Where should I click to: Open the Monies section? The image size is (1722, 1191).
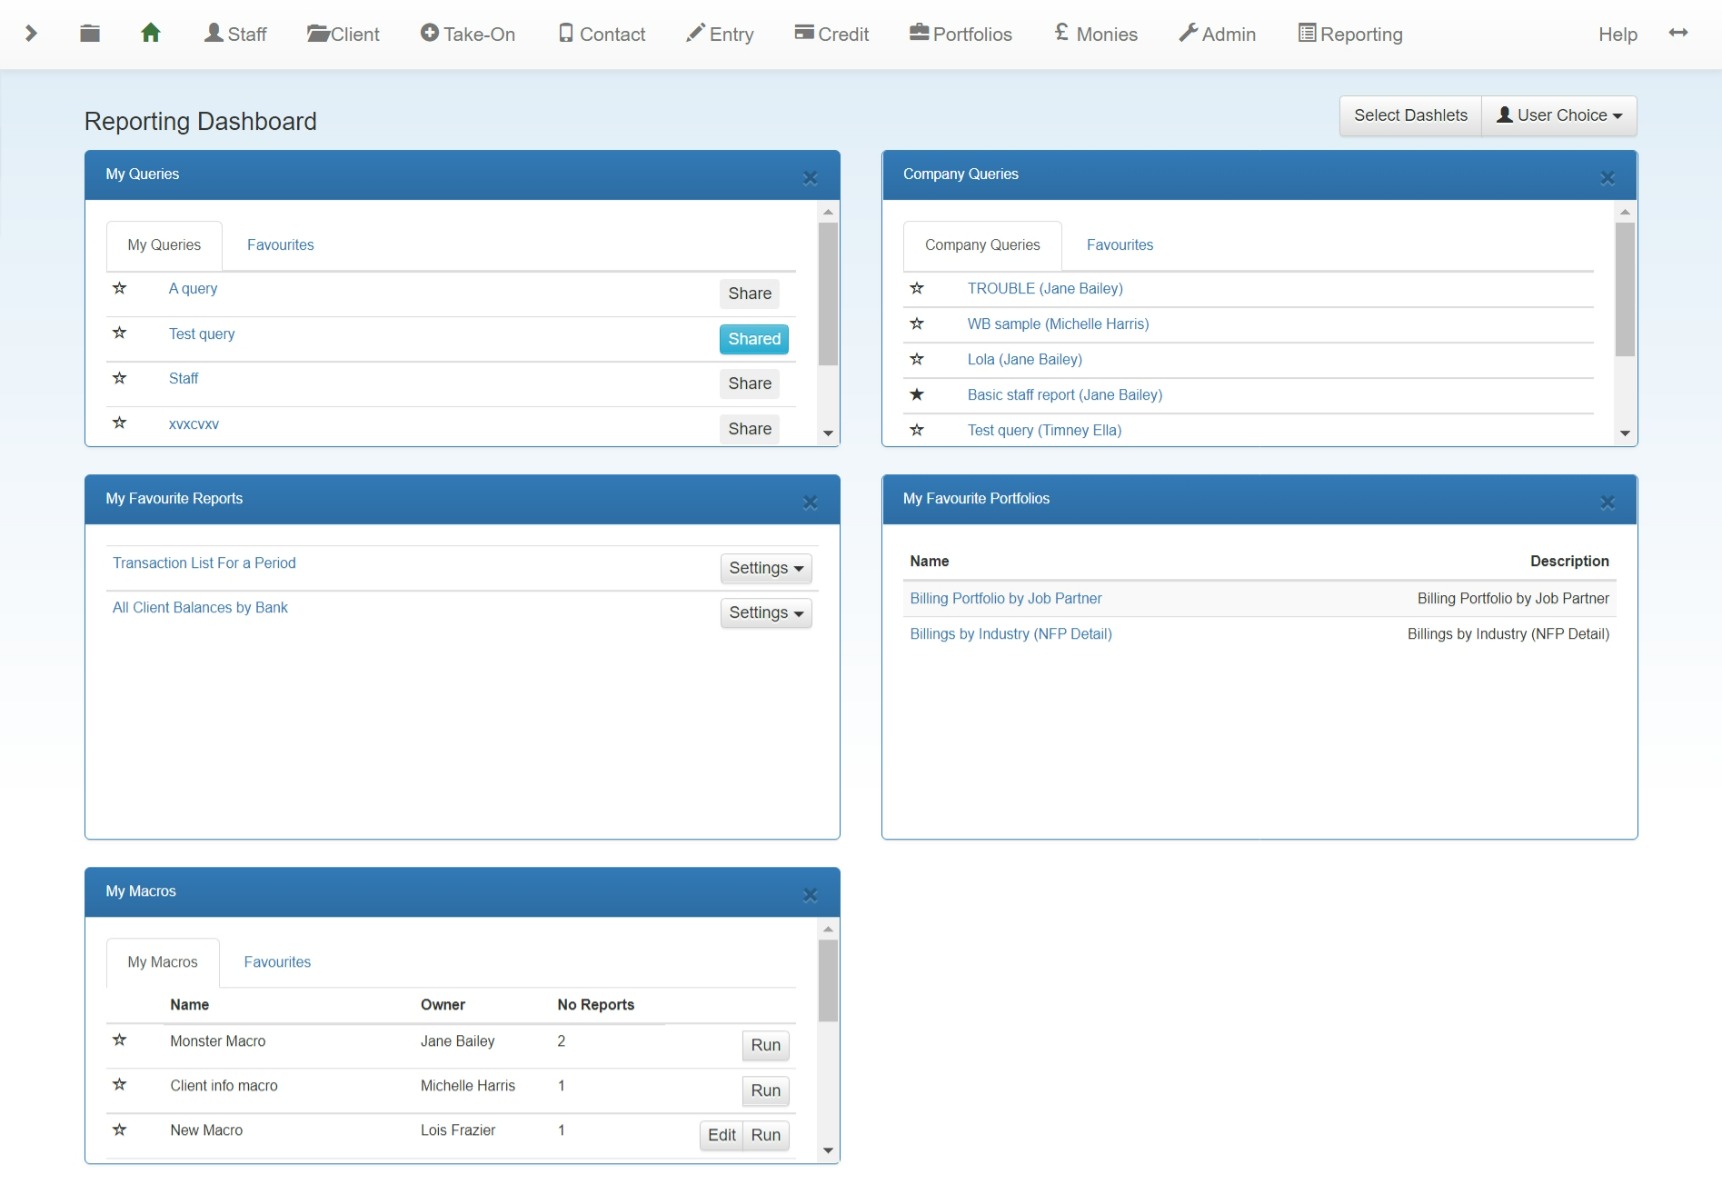point(1095,33)
